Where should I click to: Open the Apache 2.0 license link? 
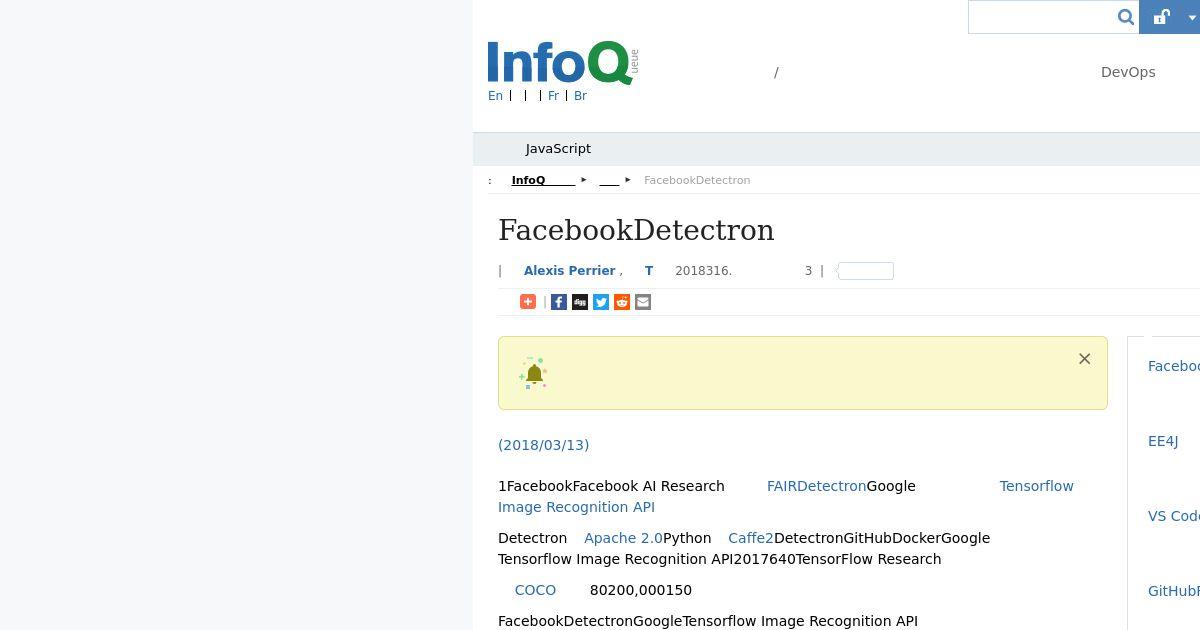[623, 538]
